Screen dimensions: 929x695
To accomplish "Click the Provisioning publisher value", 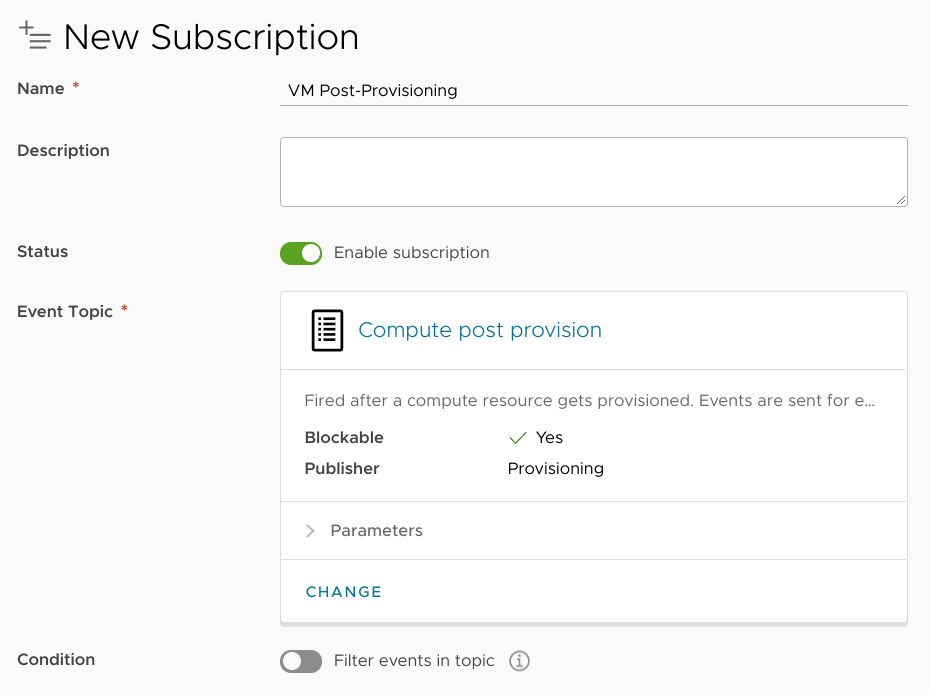I will [x=556, y=469].
